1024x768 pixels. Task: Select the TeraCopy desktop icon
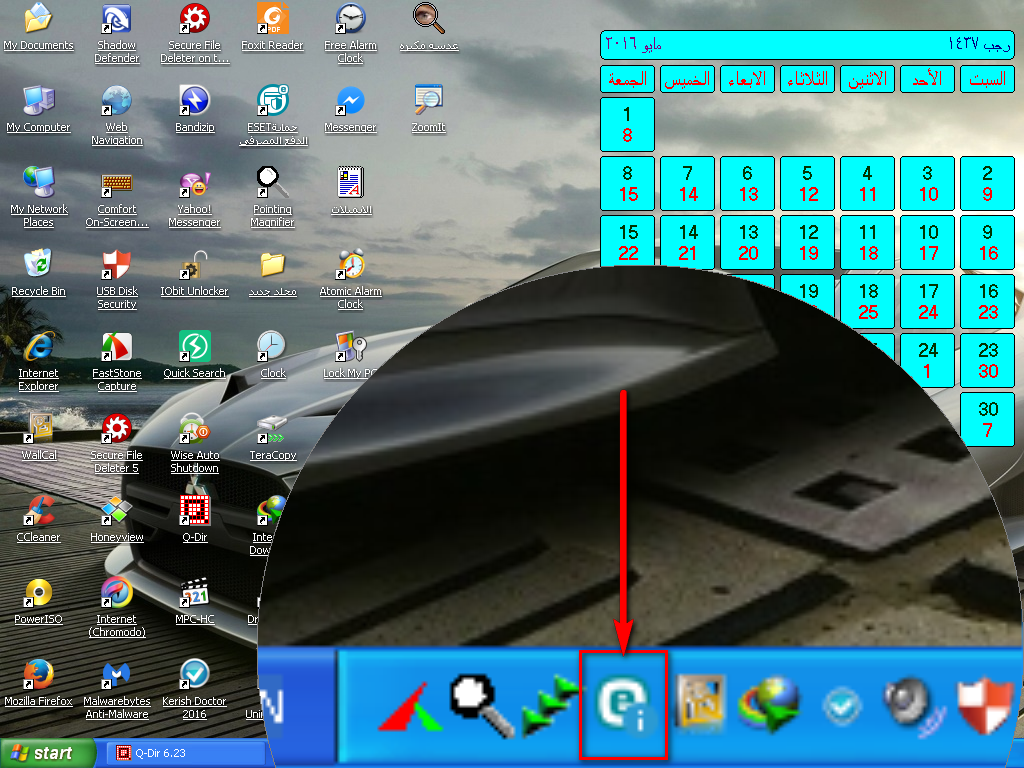(272, 438)
